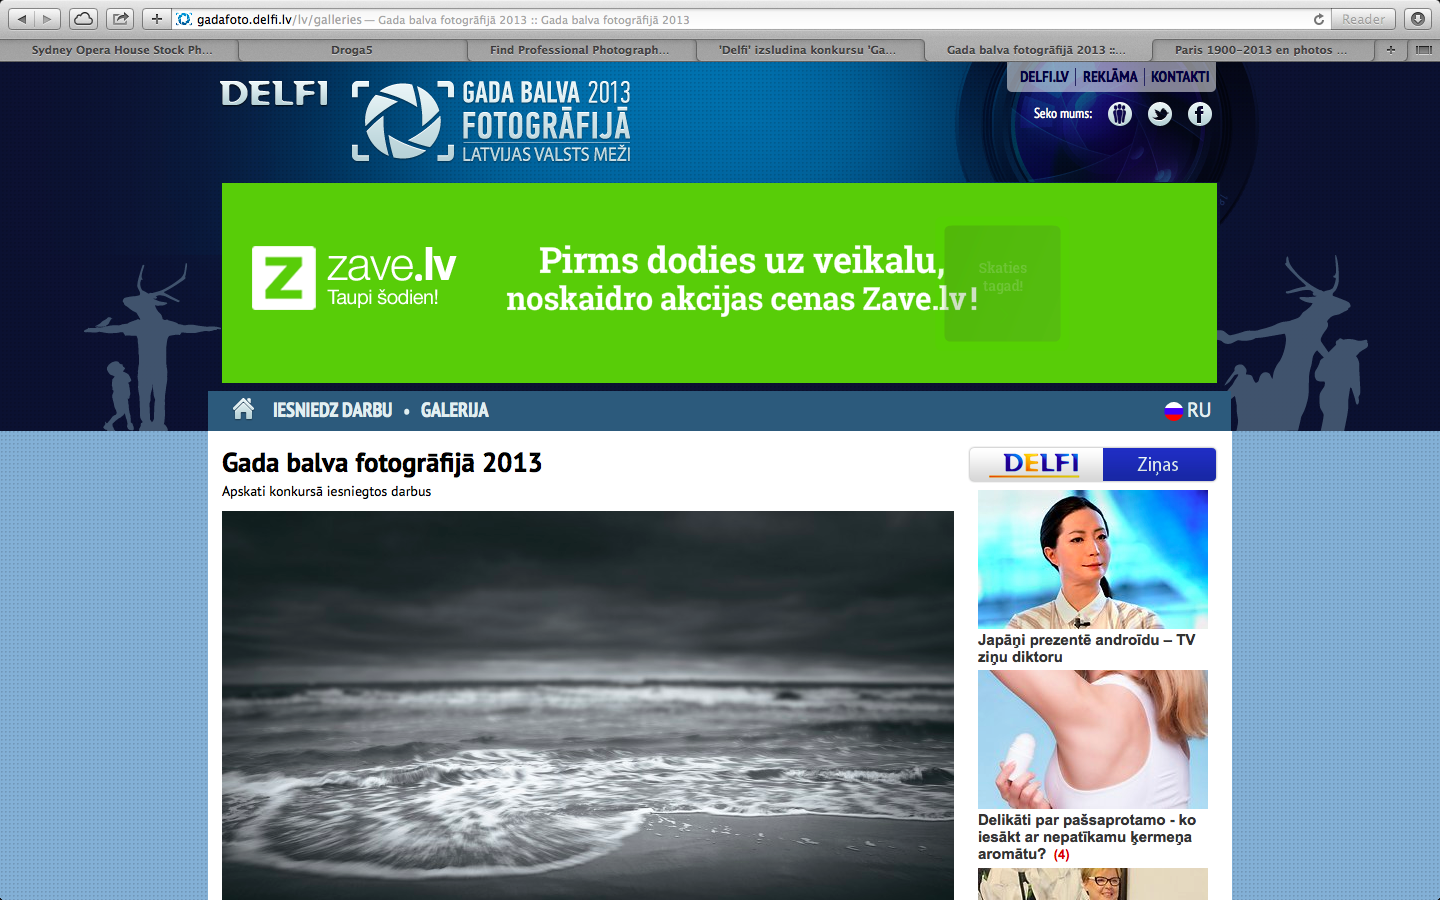
Task: Click the DELFI logo in header
Action: click(x=274, y=93)
